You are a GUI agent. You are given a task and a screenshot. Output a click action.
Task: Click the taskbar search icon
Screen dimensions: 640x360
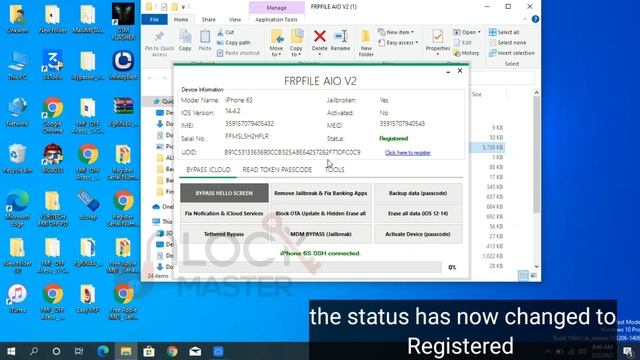click(34, 351)
